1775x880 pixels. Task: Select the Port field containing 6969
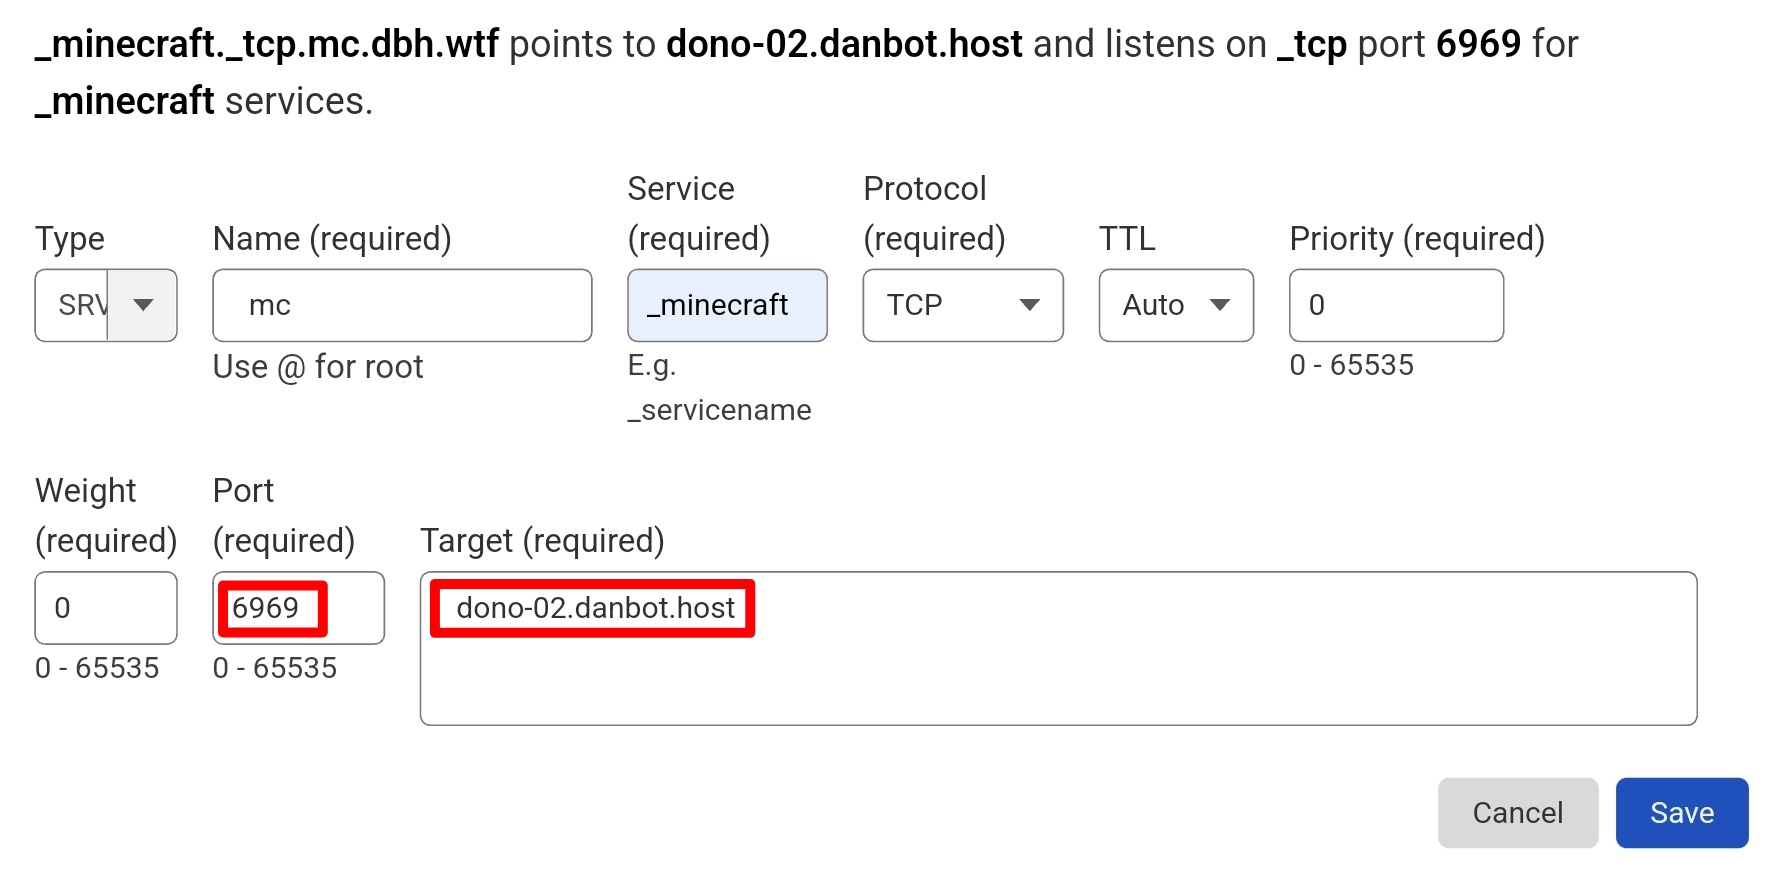(x=297, y=608)
